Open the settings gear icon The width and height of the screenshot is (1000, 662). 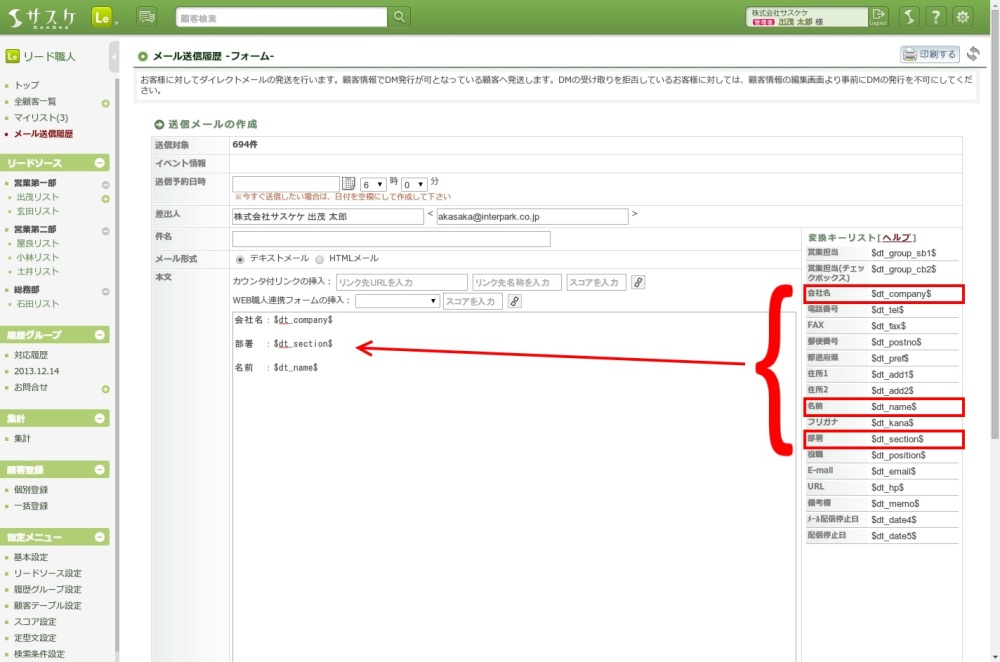[x=962, y=17]
